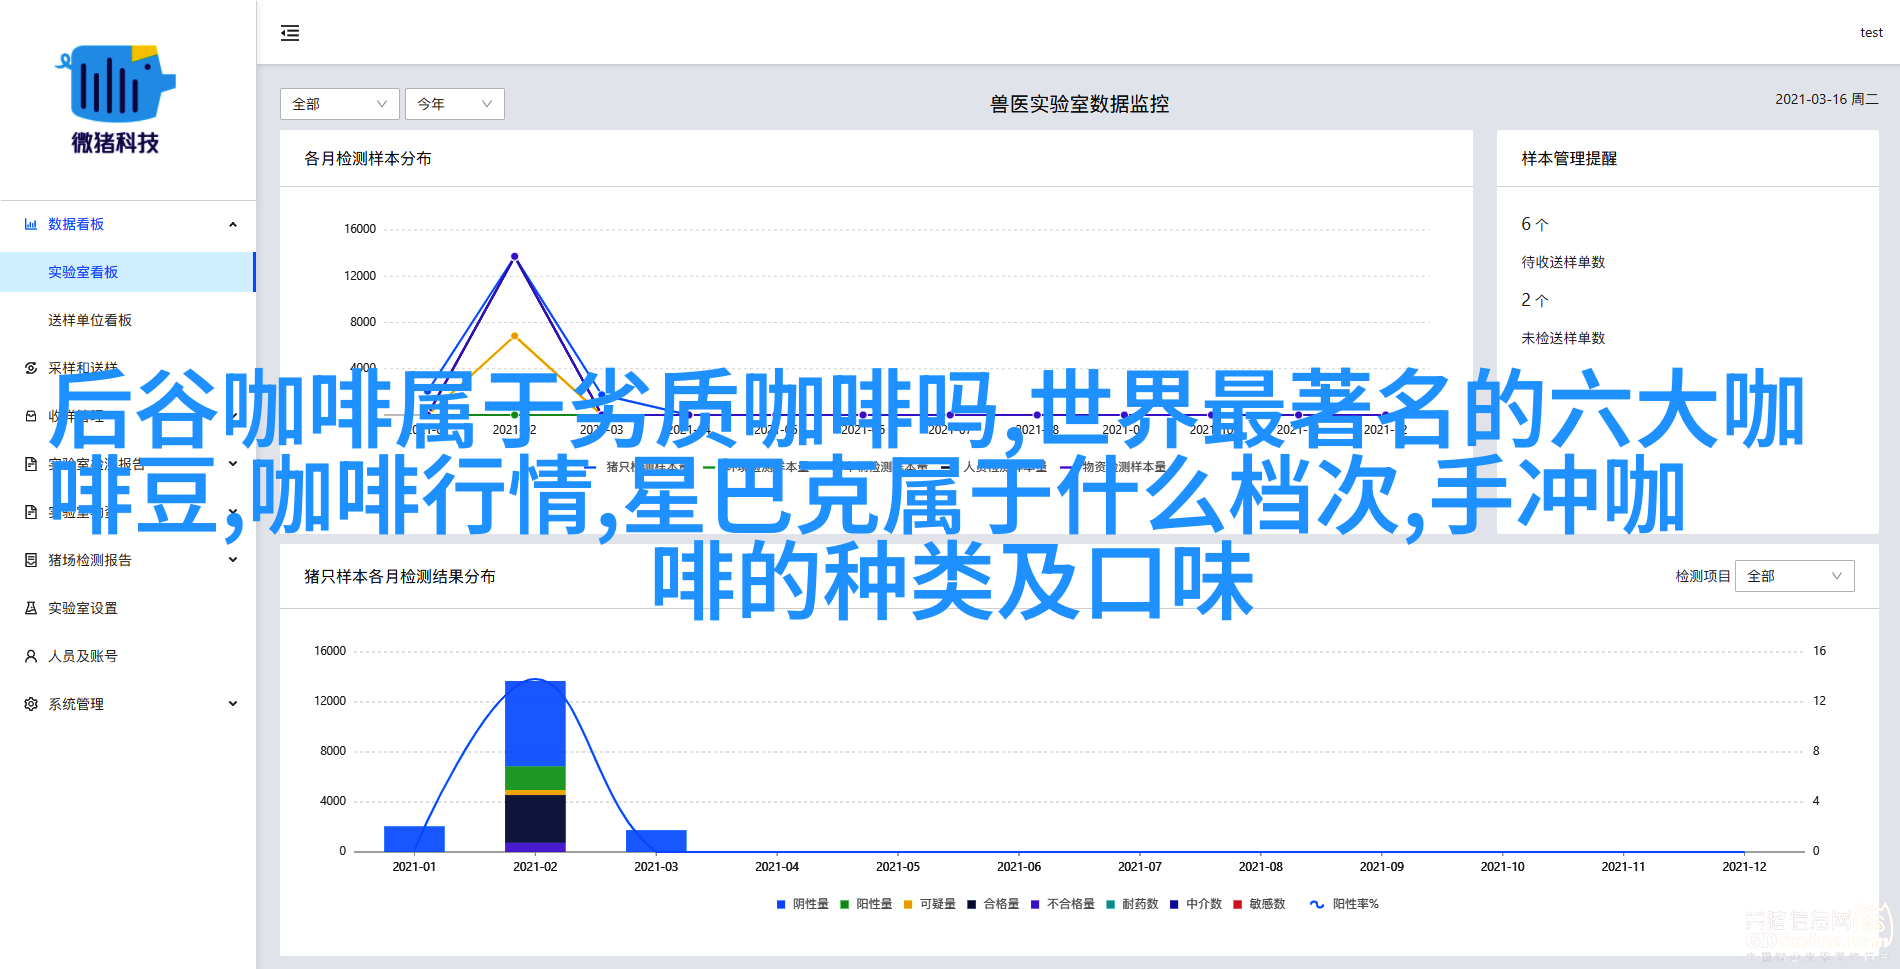Collapse the sidebar with the hamburger icon
1900x969 pixels.
point(290,33)
